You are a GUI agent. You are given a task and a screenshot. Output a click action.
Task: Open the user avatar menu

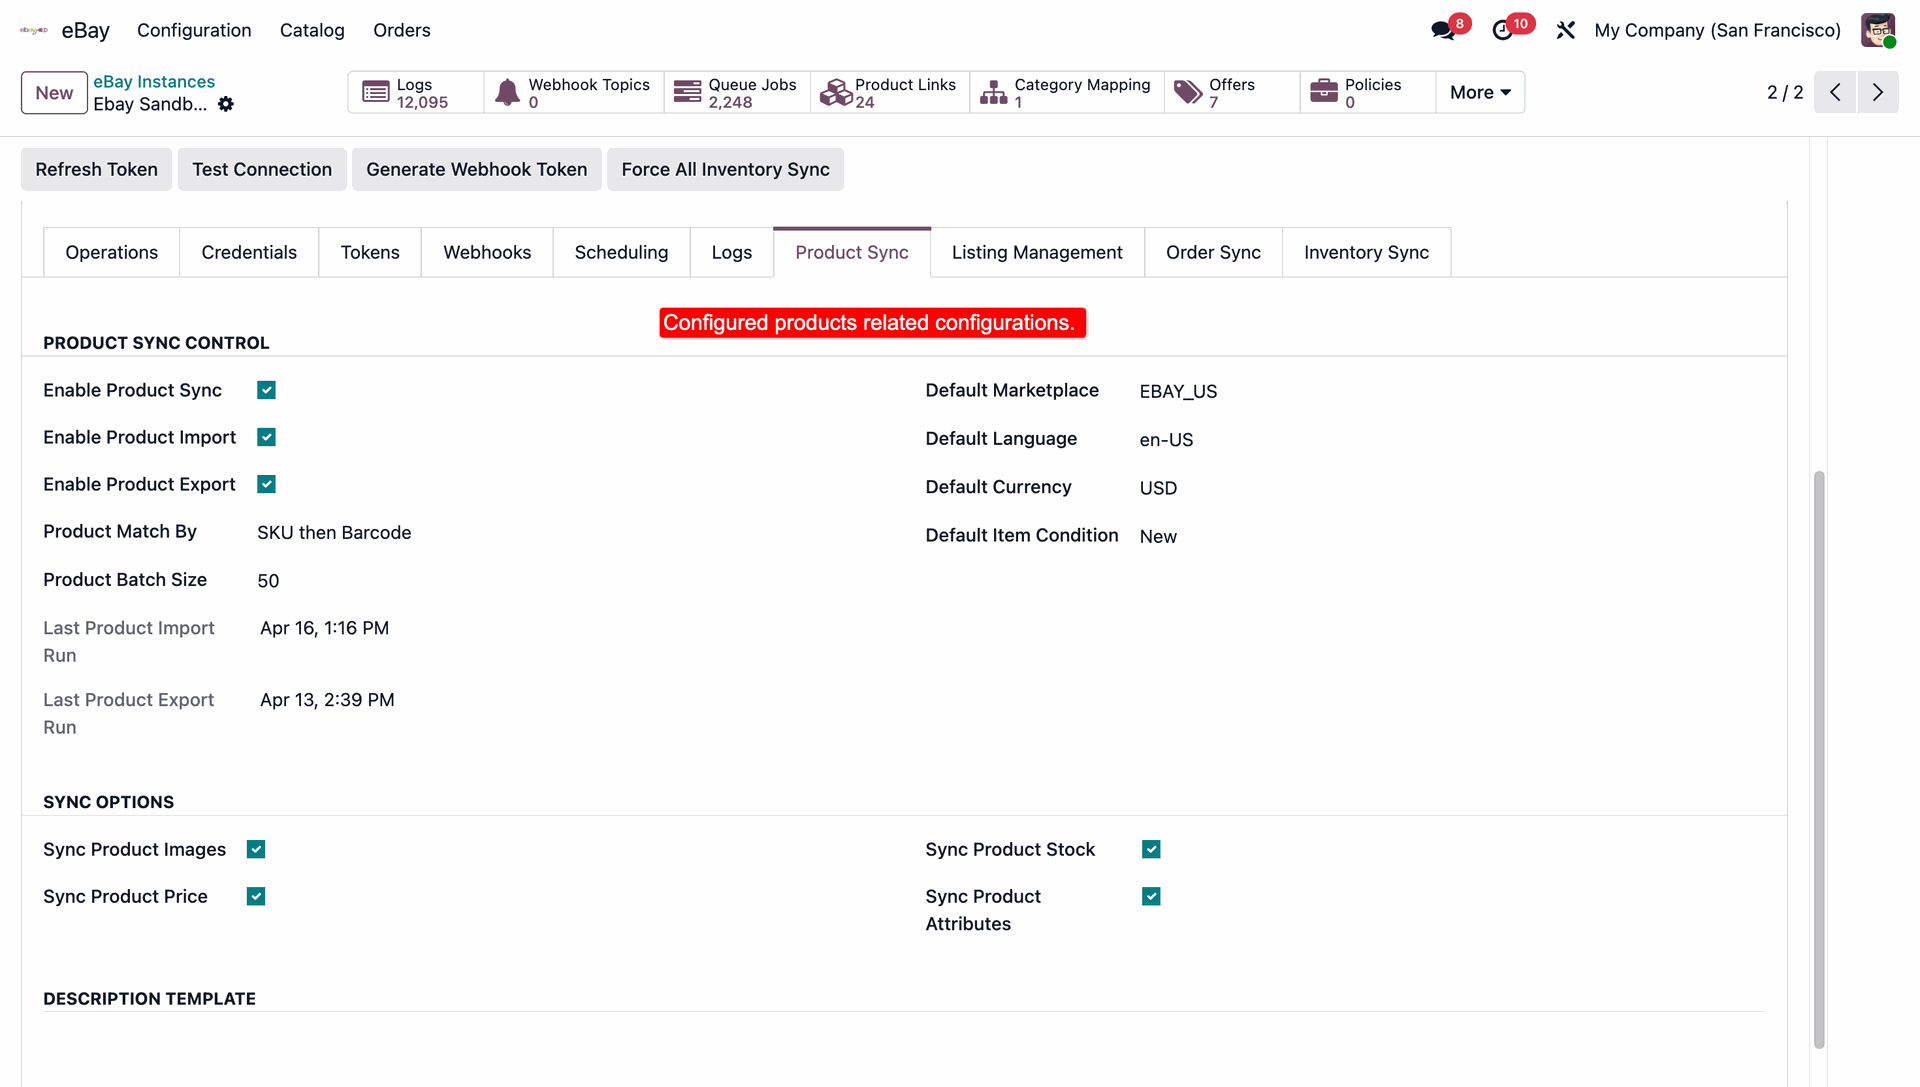[1878, 30]
